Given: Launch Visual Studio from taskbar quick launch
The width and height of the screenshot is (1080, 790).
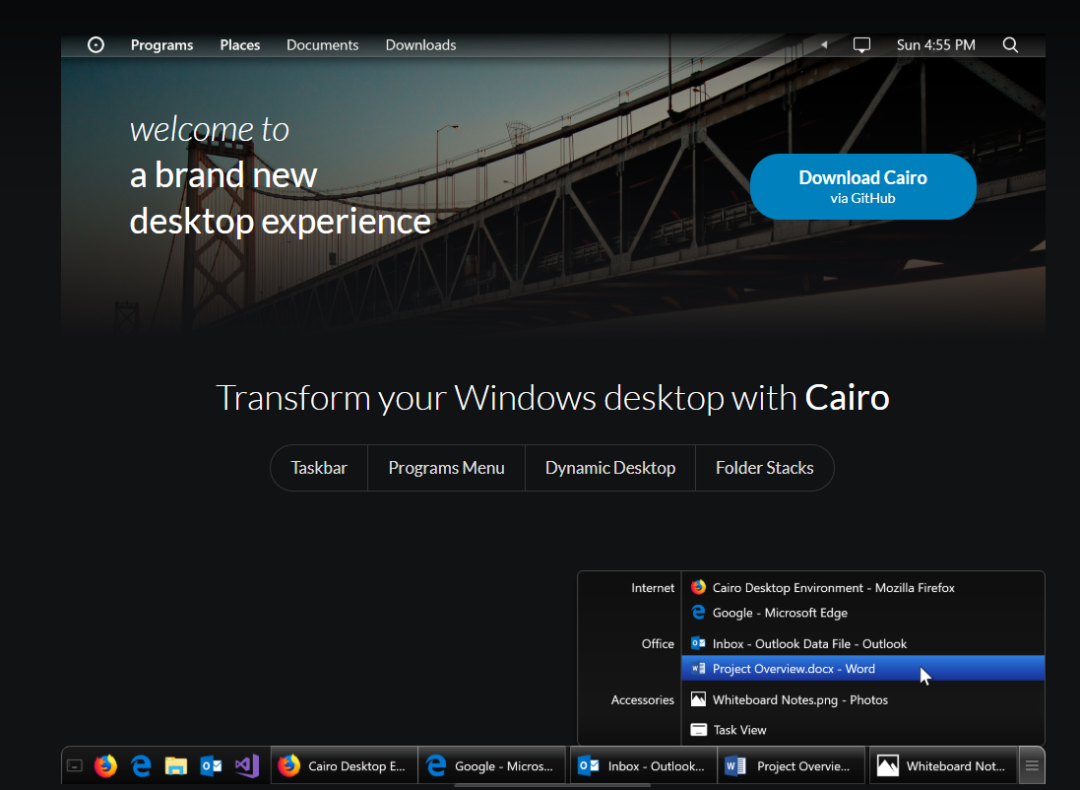Looking at the screenshot, I should [x=247, y=766].
